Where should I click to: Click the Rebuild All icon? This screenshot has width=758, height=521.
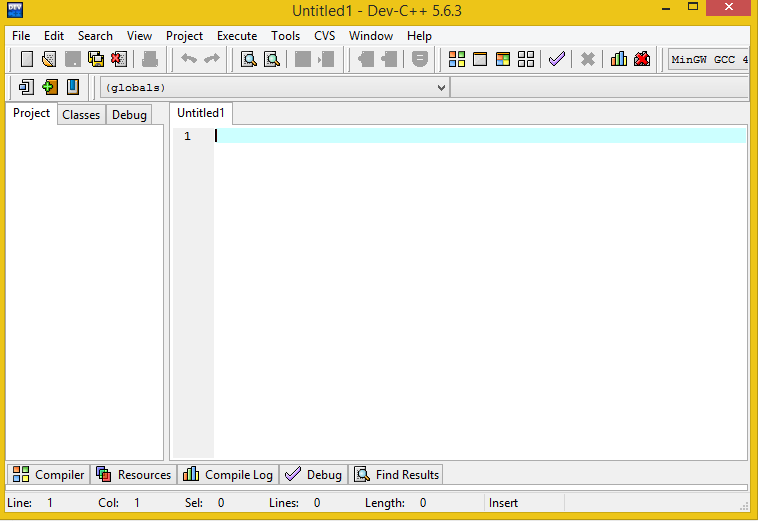[526, 59]
